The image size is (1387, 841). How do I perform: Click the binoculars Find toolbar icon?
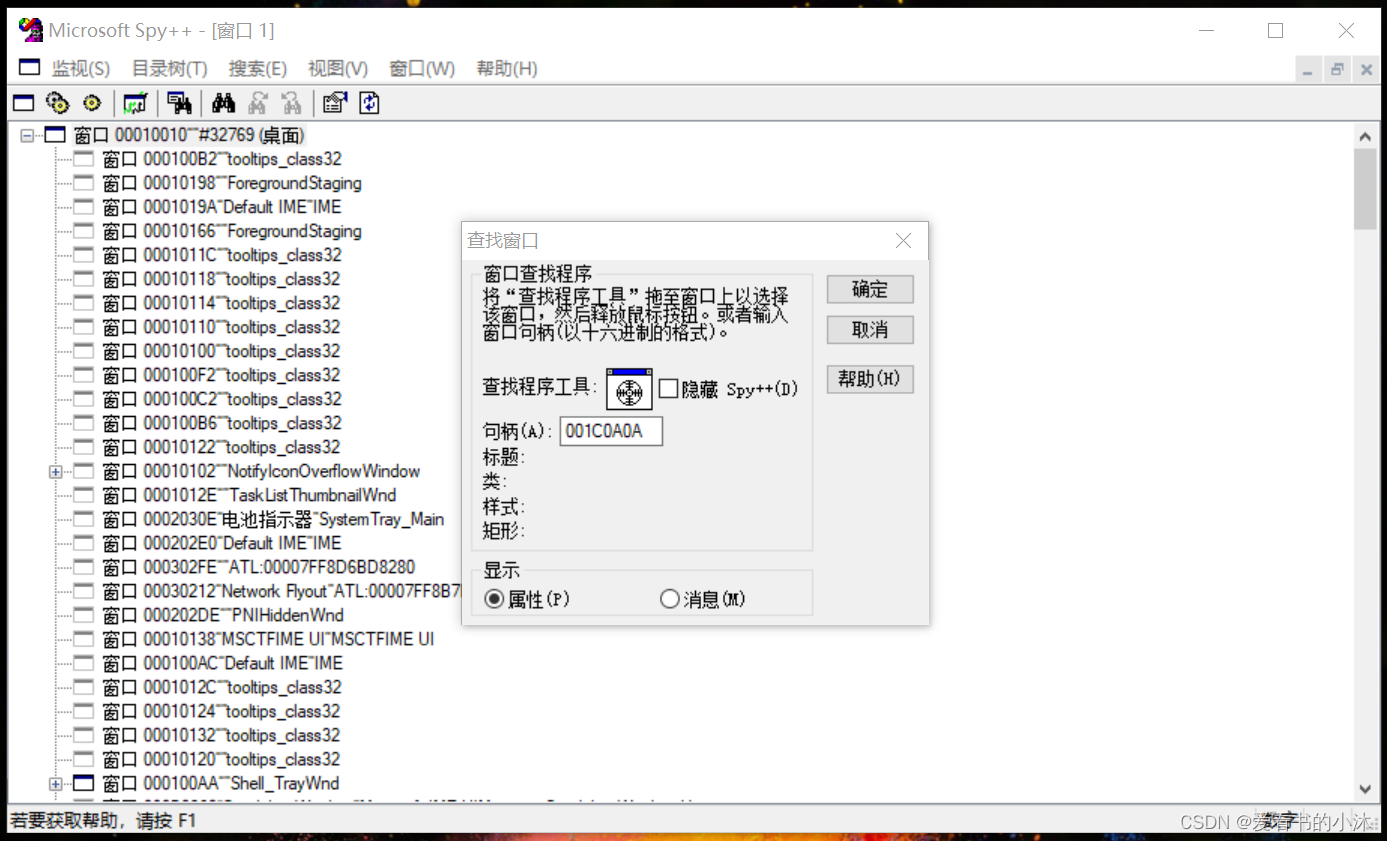pyautogui.click(x=223, y=103)
